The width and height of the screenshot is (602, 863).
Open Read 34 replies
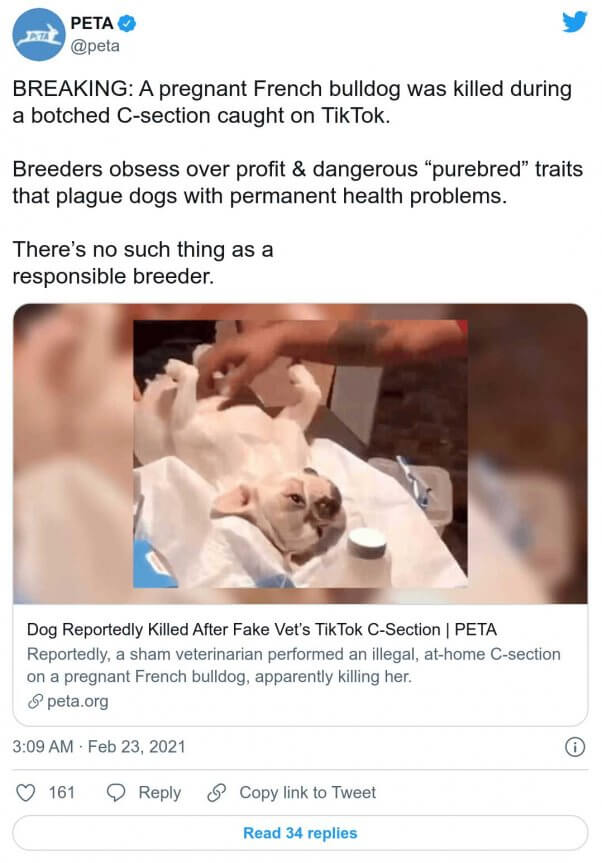click(300, 833)
